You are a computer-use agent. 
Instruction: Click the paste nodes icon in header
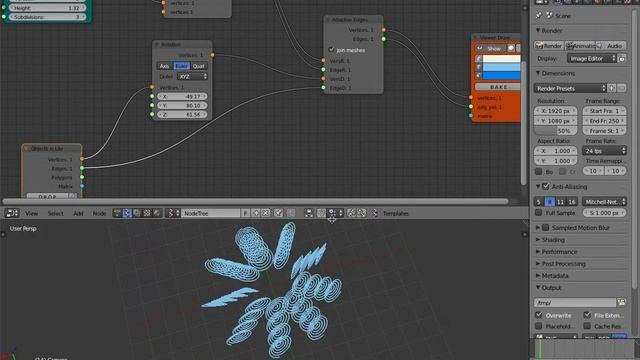click(361, 213)
